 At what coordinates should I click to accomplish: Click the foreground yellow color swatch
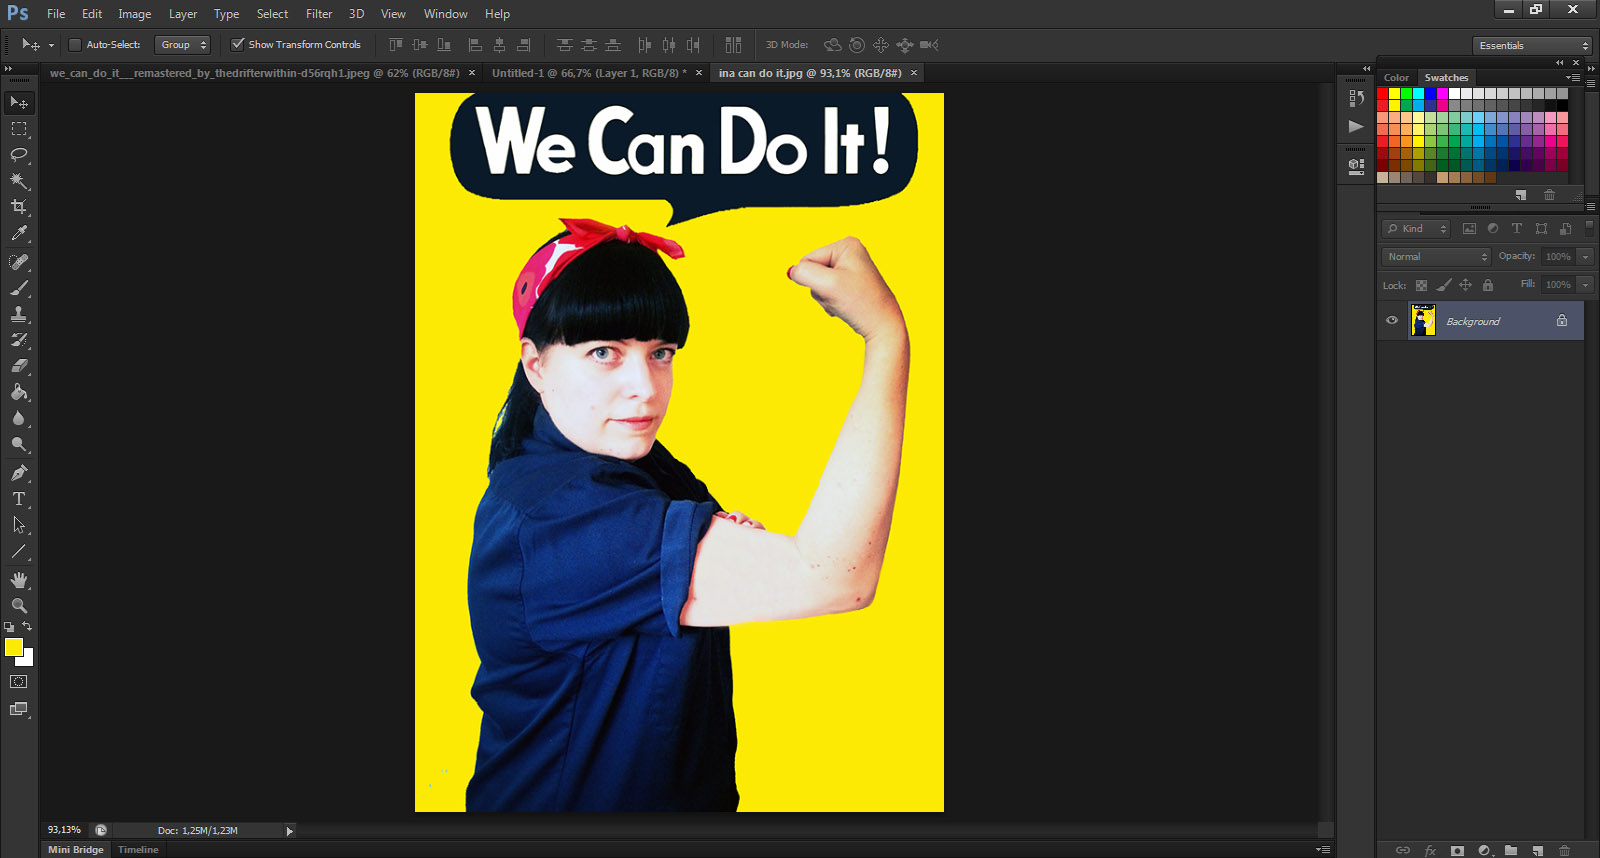(x=13, y=647)
